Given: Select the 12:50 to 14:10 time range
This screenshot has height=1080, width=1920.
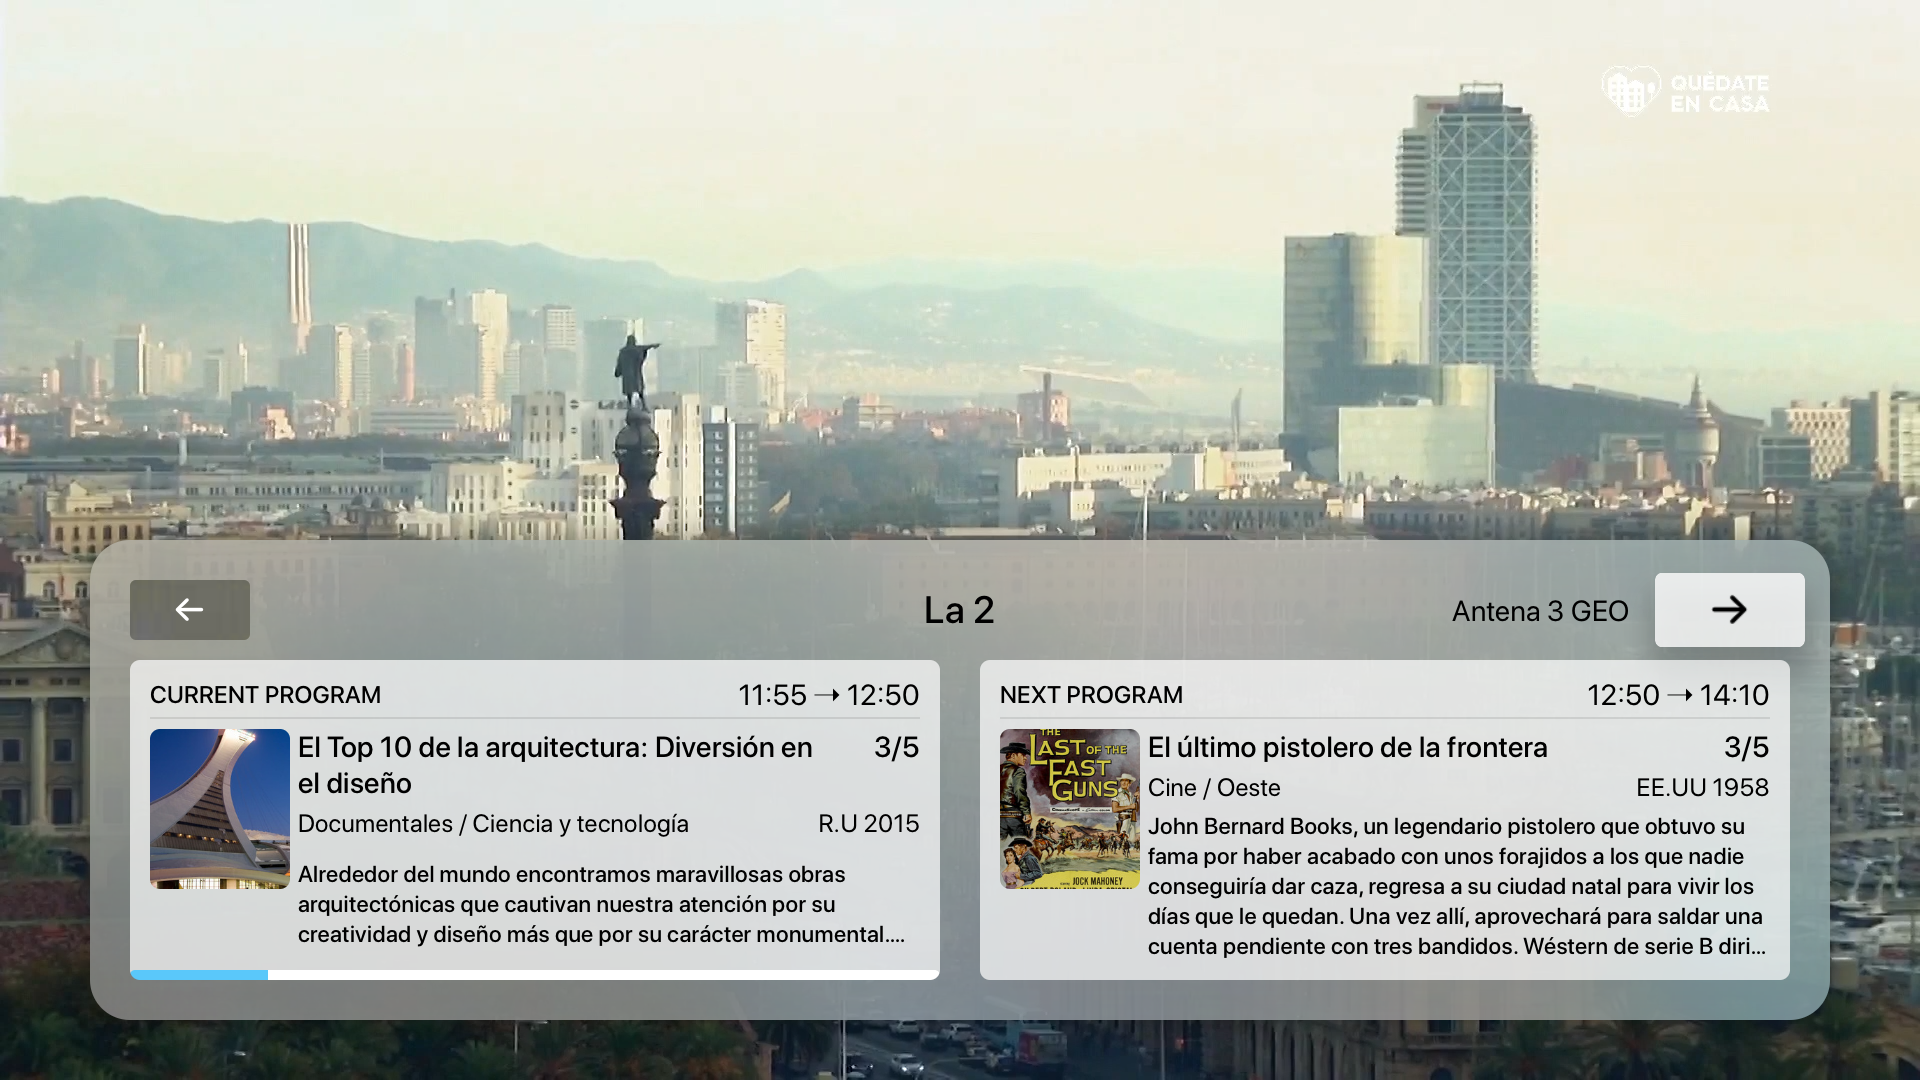Looking at the screenshot, I should (1678, 695).
